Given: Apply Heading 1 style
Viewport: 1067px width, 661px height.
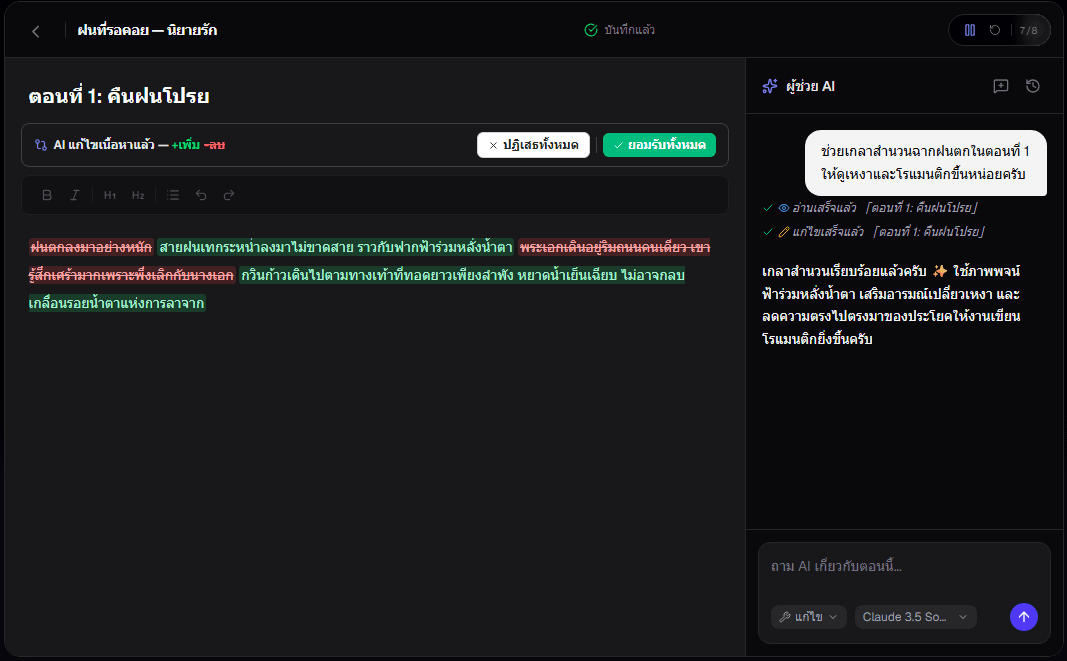Looking at the screenshot, I should (x=110, y=195).
